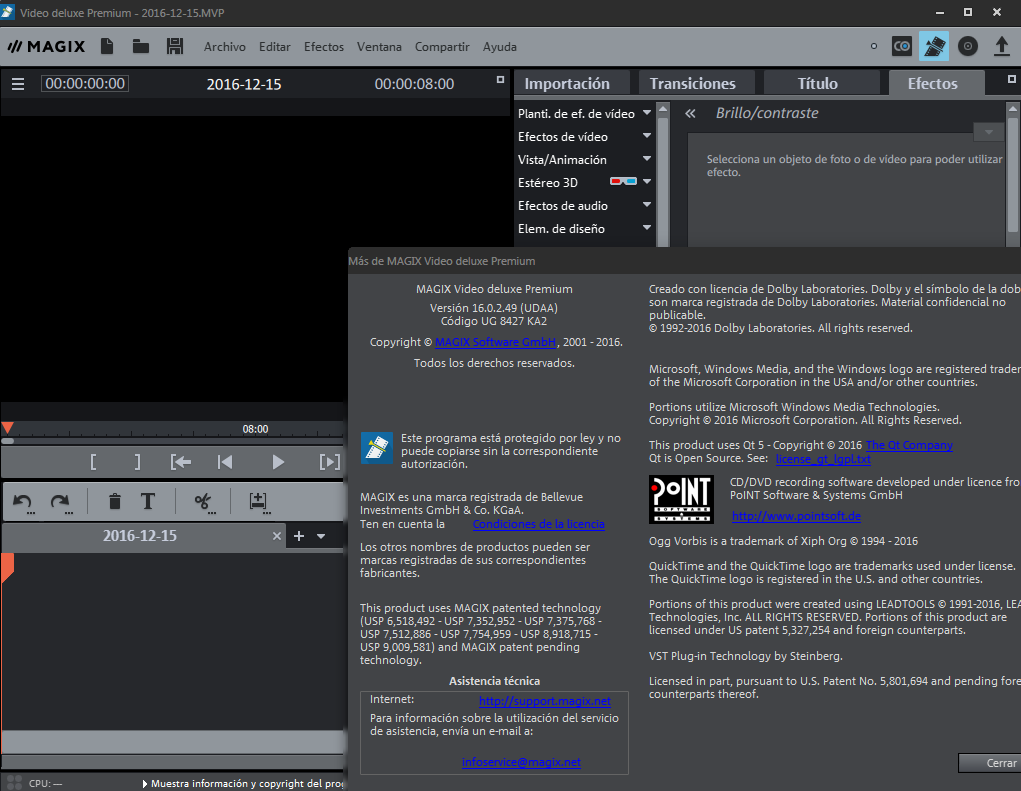This screenshot has width=1021, height=791.
Task: Select the highlighted edit mode clapperboard icon
Action: click(934, 46)
